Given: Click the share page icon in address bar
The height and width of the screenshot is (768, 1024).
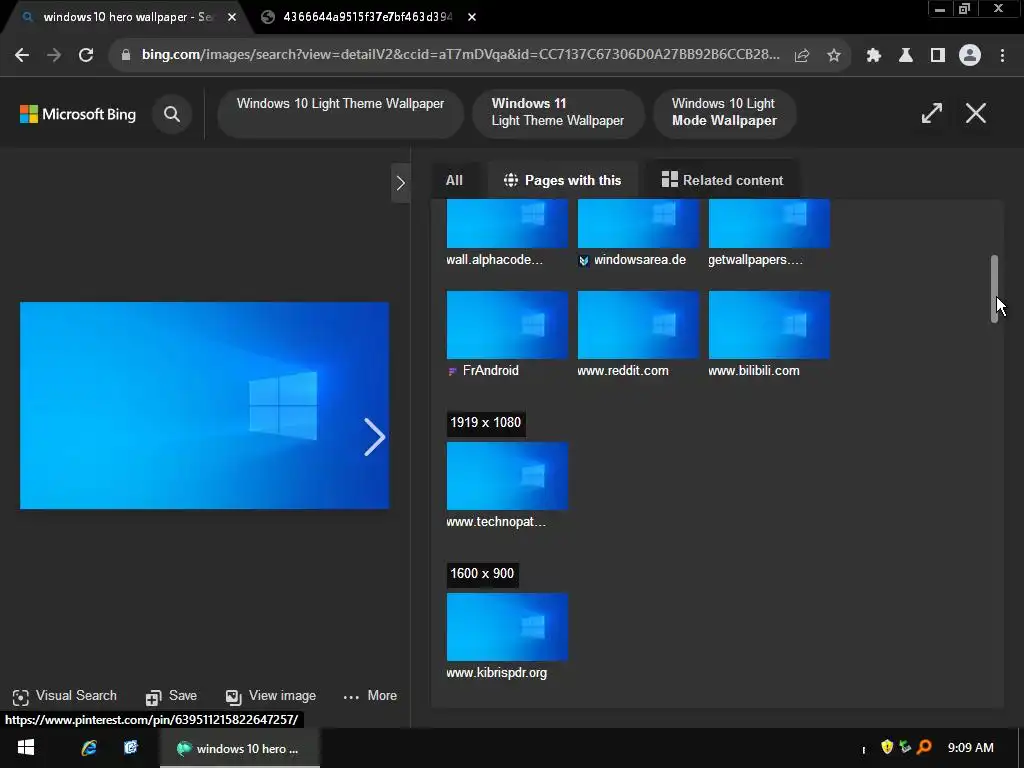Looking at the screenshot, I should tap(802, 56).
